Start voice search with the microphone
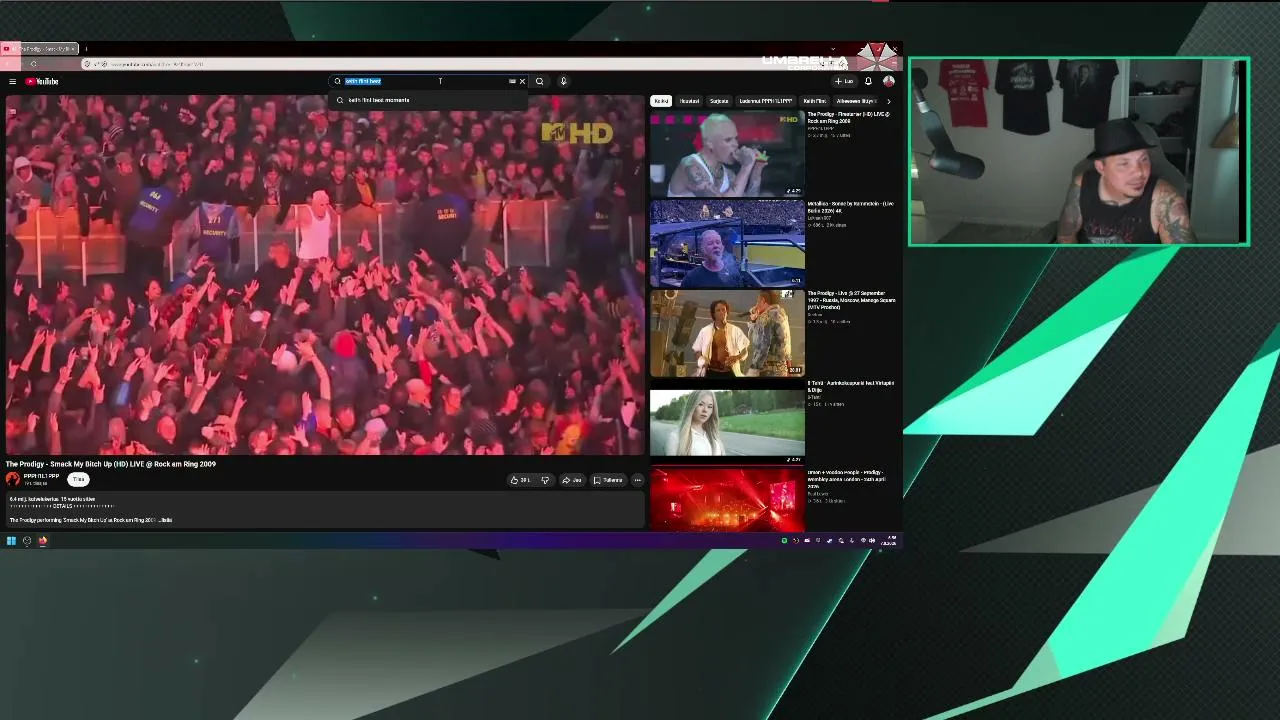 point(563,81)
